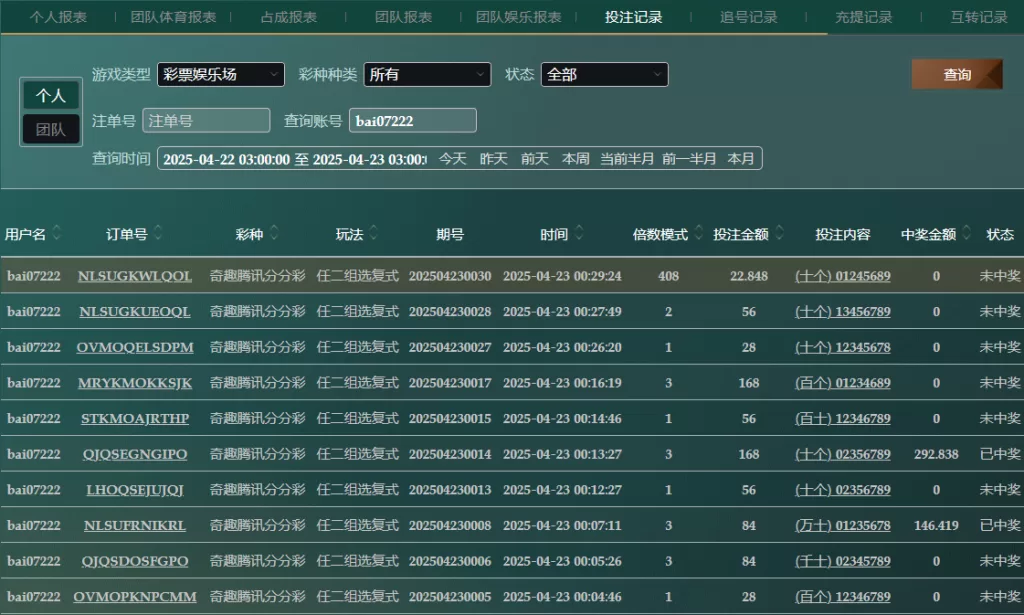The width and height of the screenshot is (1024, 615).
Task: Click timestamp 2025-04-23 00:13:27
Action: 562,454
